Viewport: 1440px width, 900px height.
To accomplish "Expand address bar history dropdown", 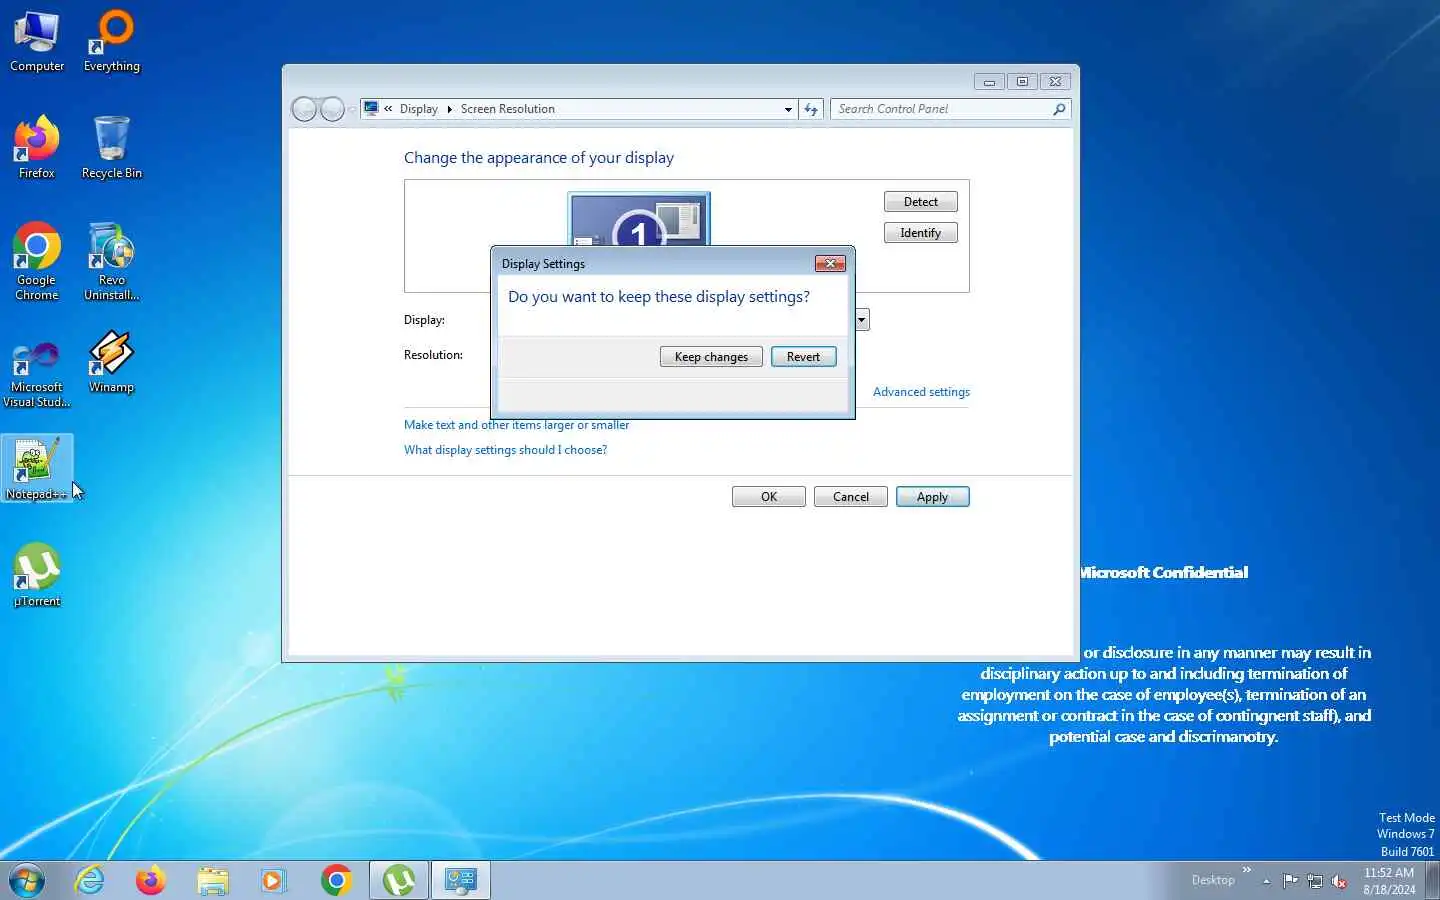I will (x=788, y=109).
